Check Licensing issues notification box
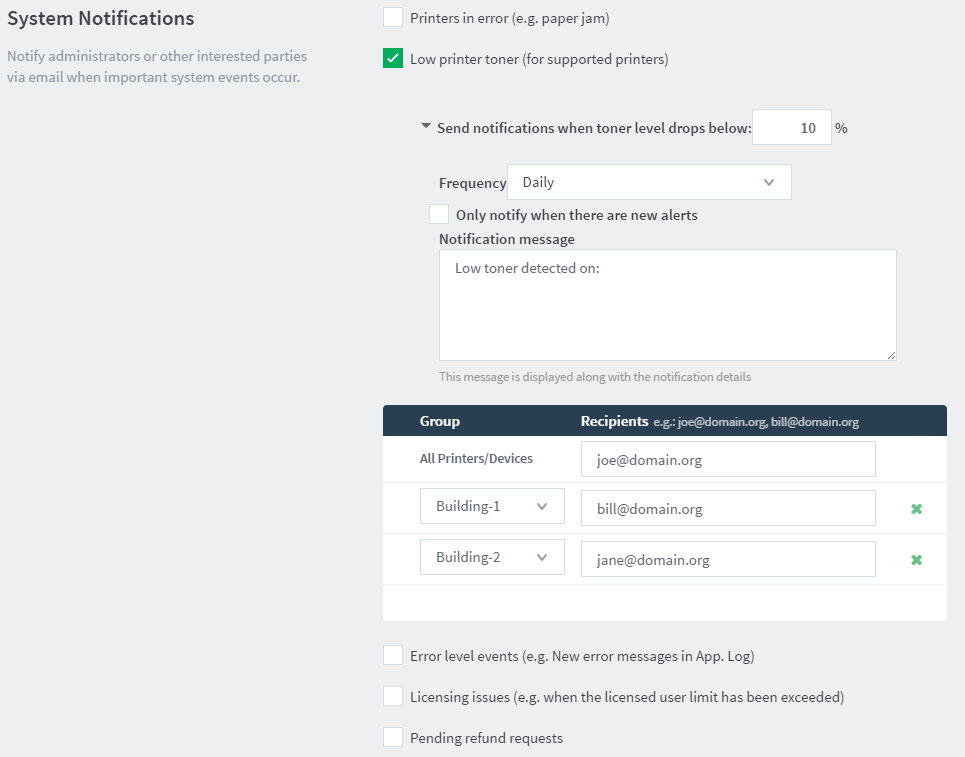The height and width of the screenshot is (757, 965). pos(393,696)
